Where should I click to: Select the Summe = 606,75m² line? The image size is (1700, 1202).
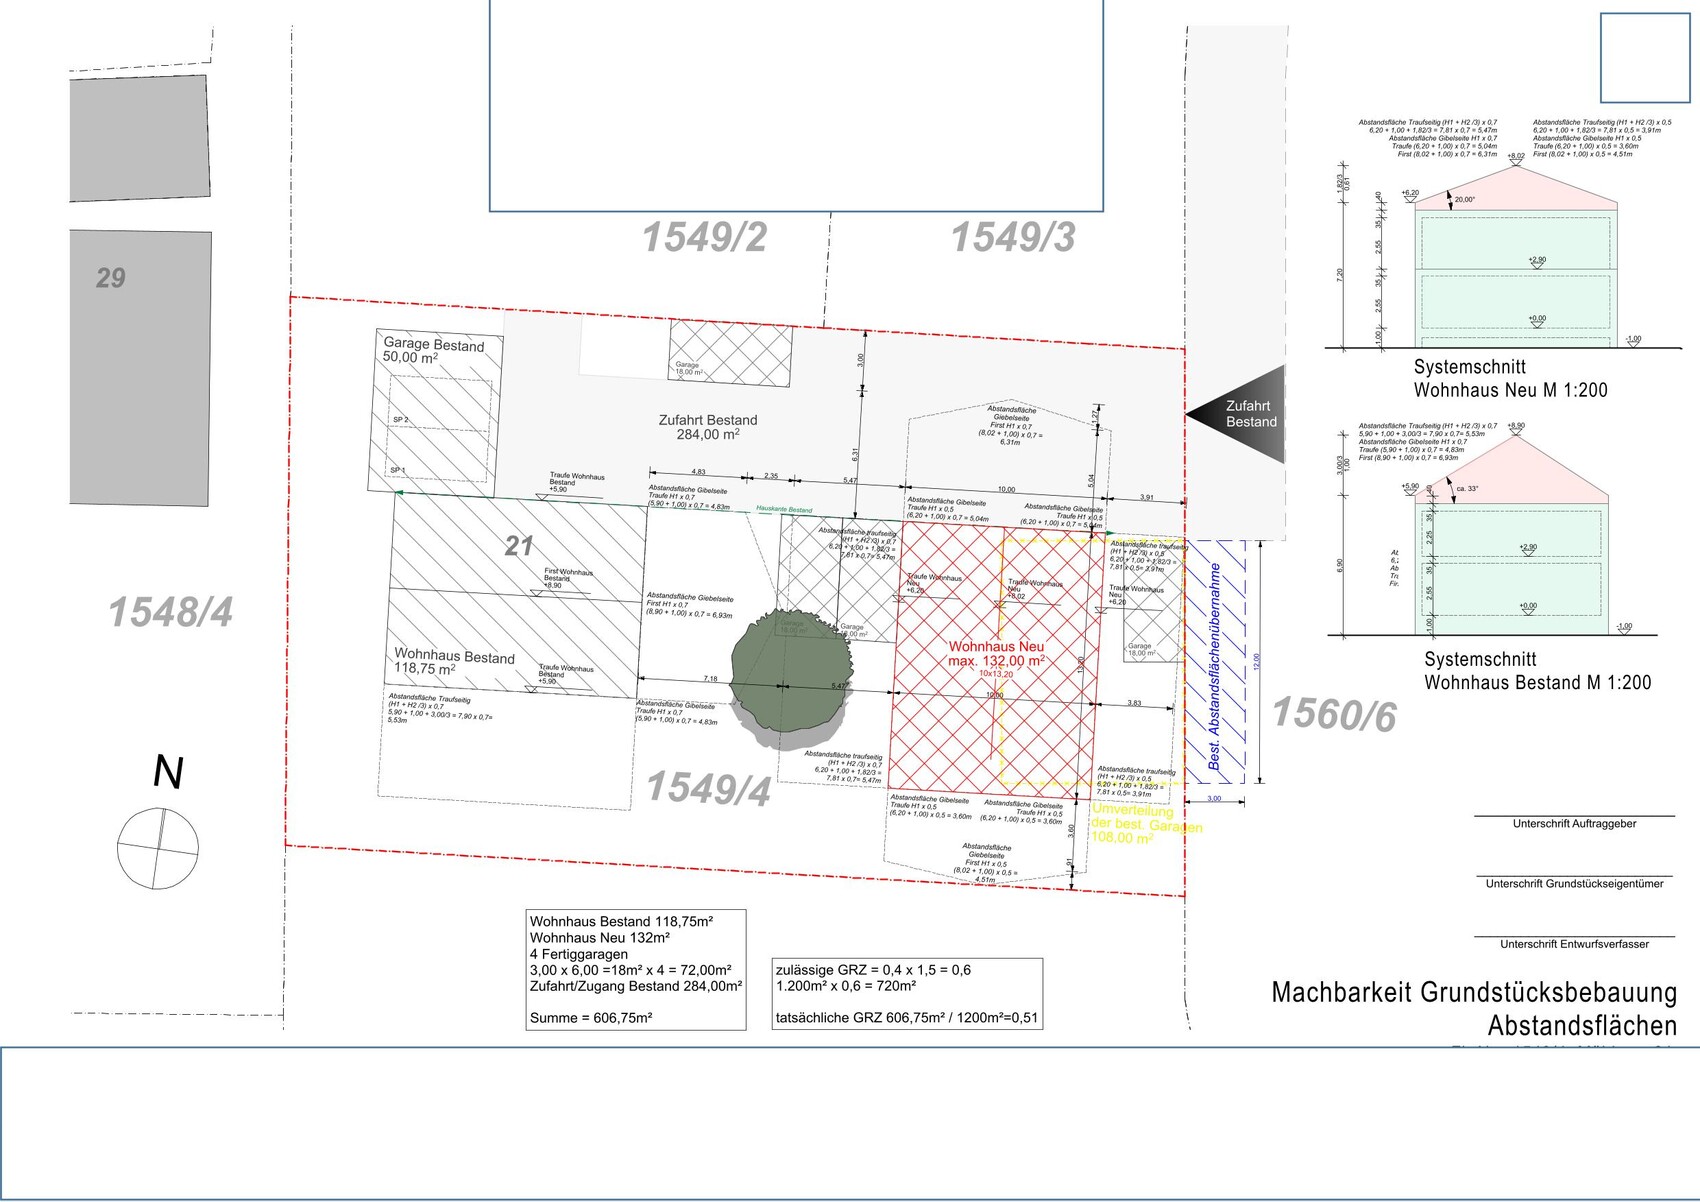590,1018
